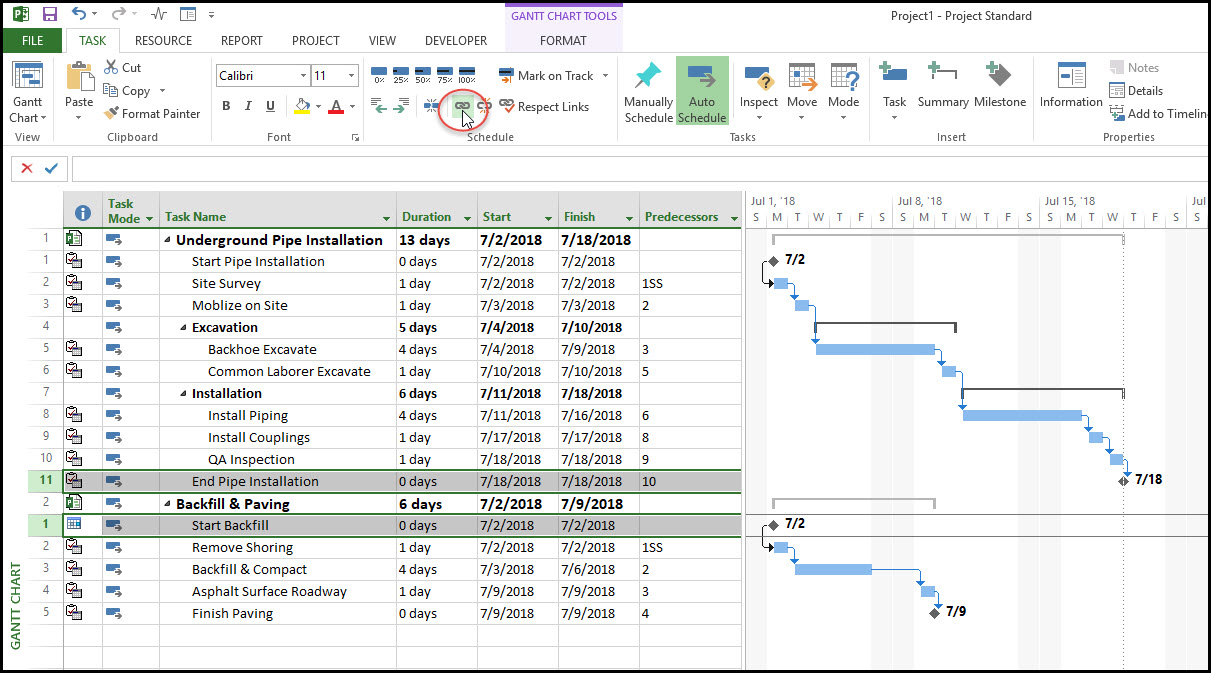Open task Information dialog
Viewport: 1211px width, 673px height.
[1070, 85]
